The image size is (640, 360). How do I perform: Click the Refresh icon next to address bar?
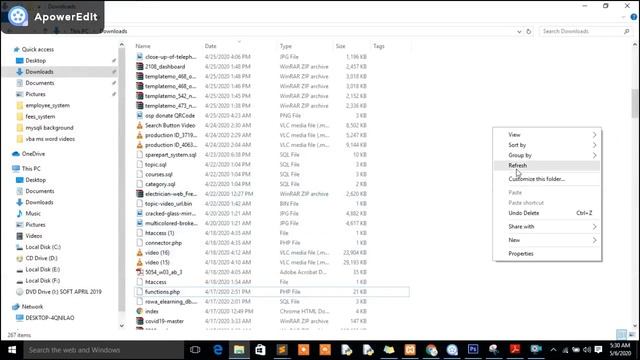click(x=529, y=31)
